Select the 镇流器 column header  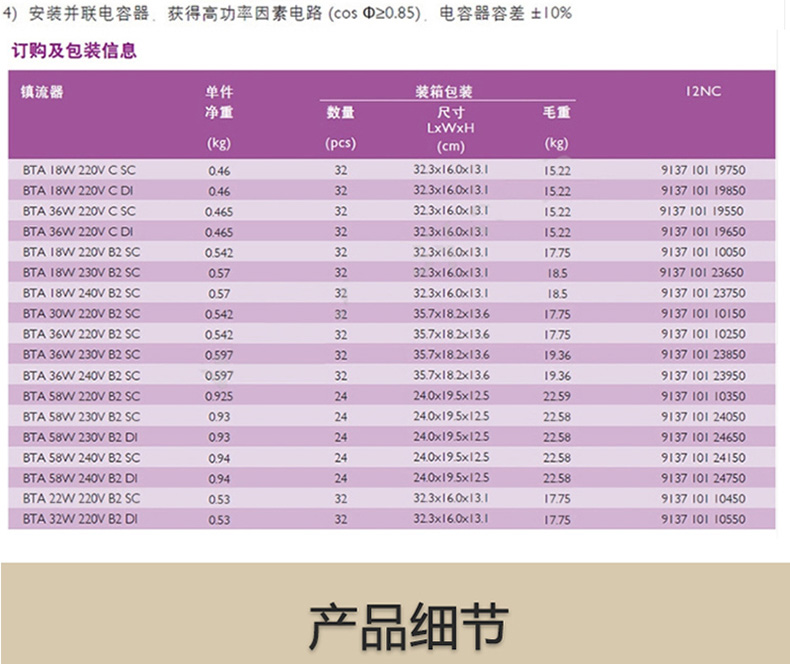42,92
